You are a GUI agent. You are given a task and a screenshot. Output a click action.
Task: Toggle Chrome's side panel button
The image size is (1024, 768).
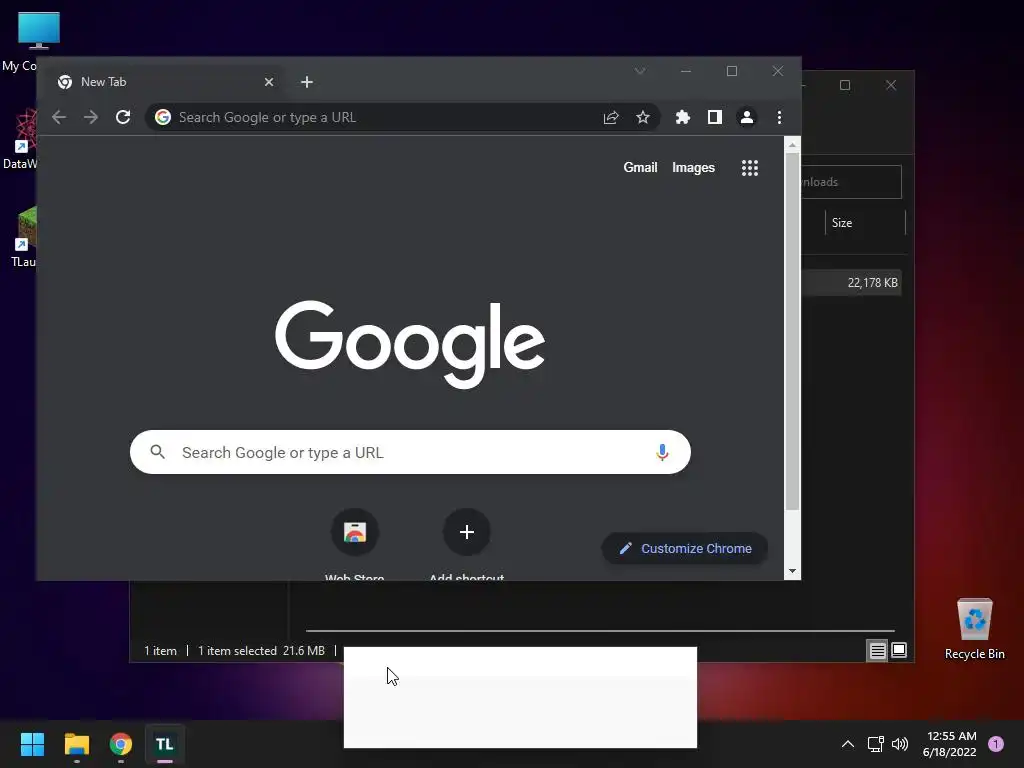714,117
